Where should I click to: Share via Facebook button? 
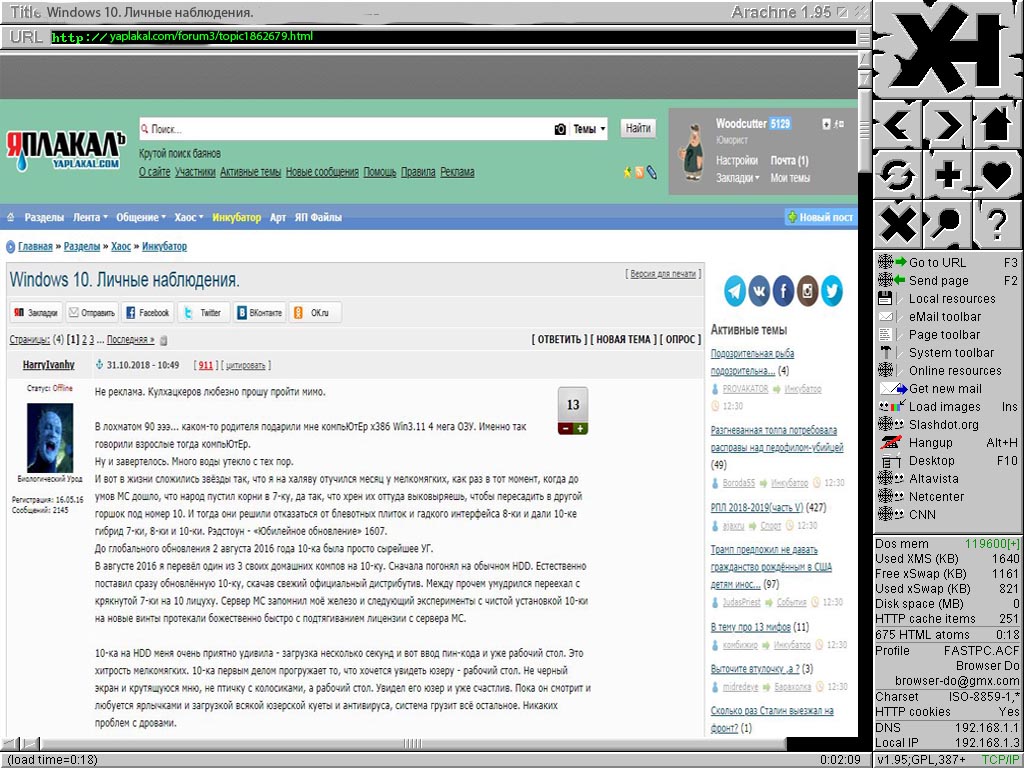click(148, 313)
